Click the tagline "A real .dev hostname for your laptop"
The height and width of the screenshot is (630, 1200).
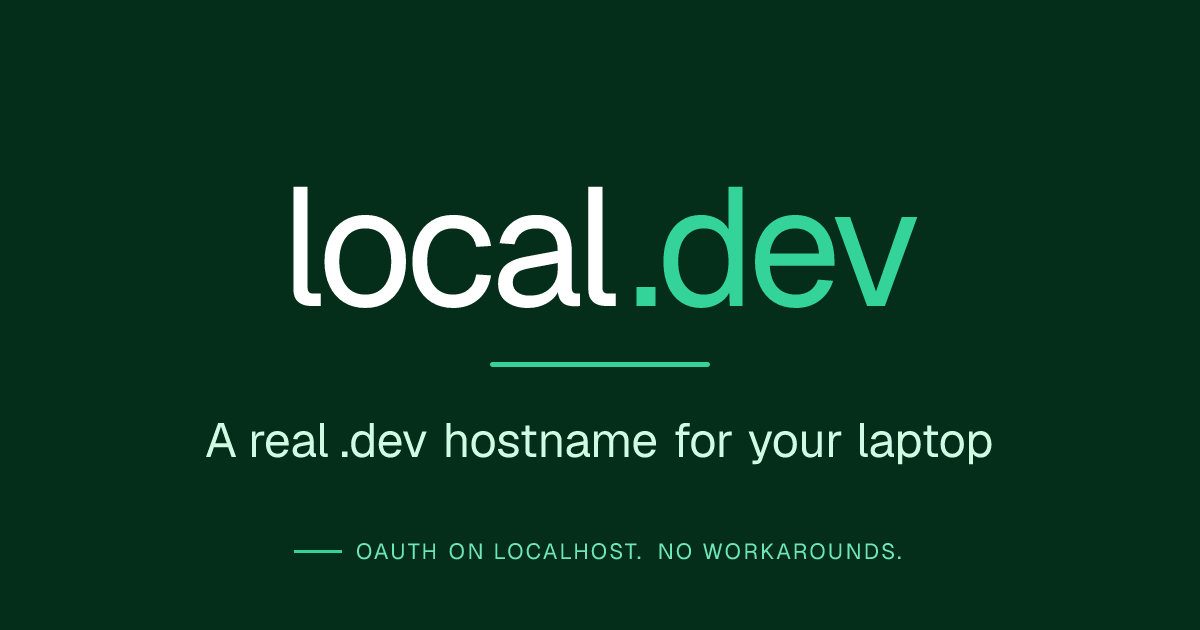click(x=599, y=442)
